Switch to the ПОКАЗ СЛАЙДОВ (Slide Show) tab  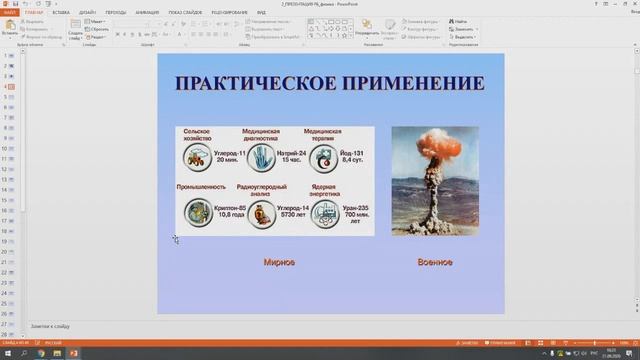pyautogui.click(x=185, y=13)
